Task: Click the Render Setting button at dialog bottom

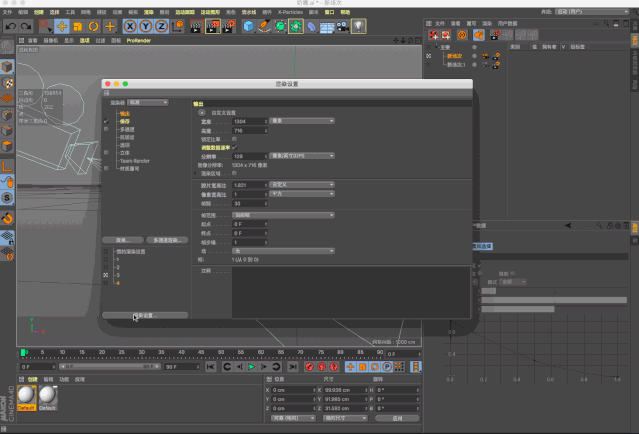Action: coord(145,315)
